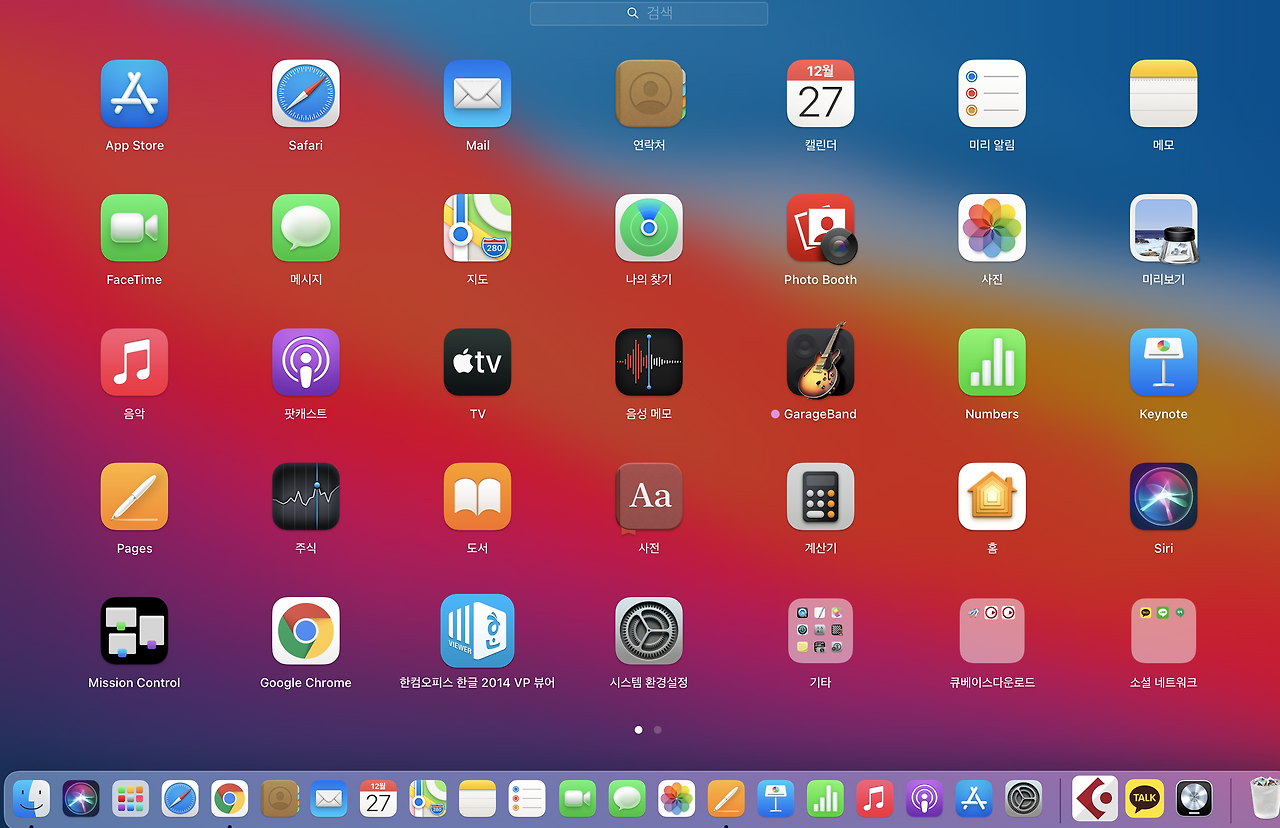The width and height of the screenshot is (1280, 828).
Task: Open Keynote in the Launchpad grid
Action: click(x=1164, y=362)
